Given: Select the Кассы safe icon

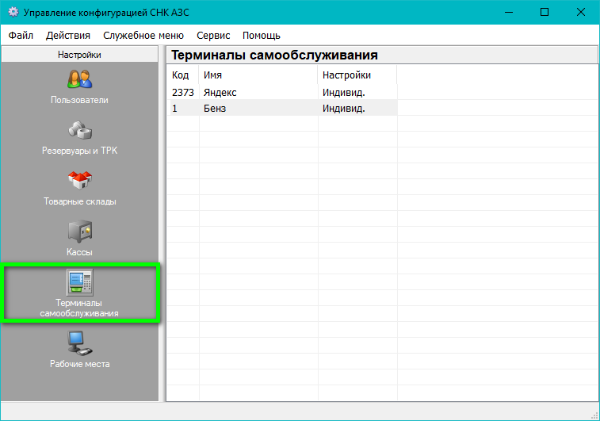Looking at the screenshot, I should [x=79, y=232].
